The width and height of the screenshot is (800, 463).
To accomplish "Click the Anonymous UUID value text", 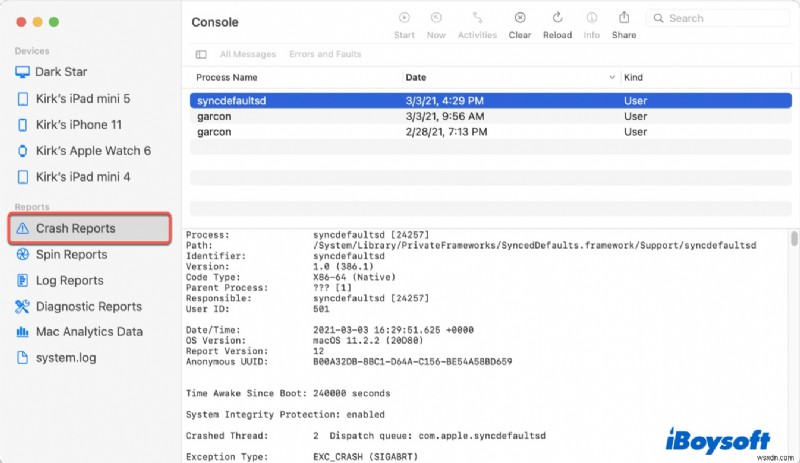I will (412, 362).
